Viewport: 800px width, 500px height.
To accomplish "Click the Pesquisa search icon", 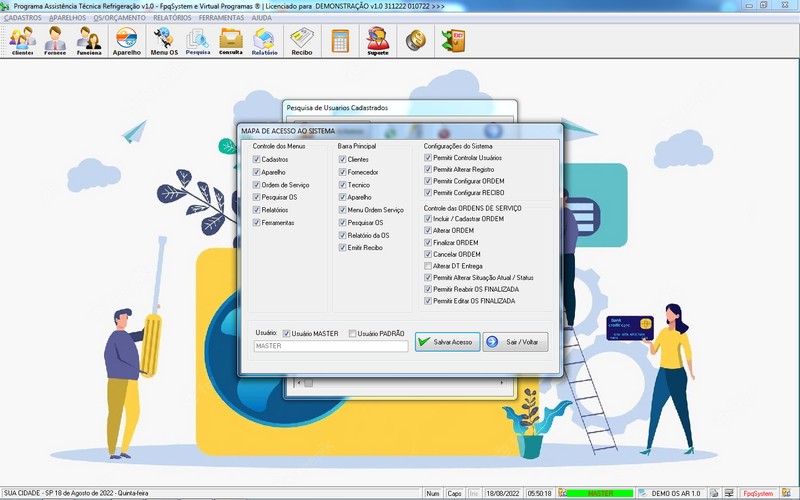I will 198,40.
